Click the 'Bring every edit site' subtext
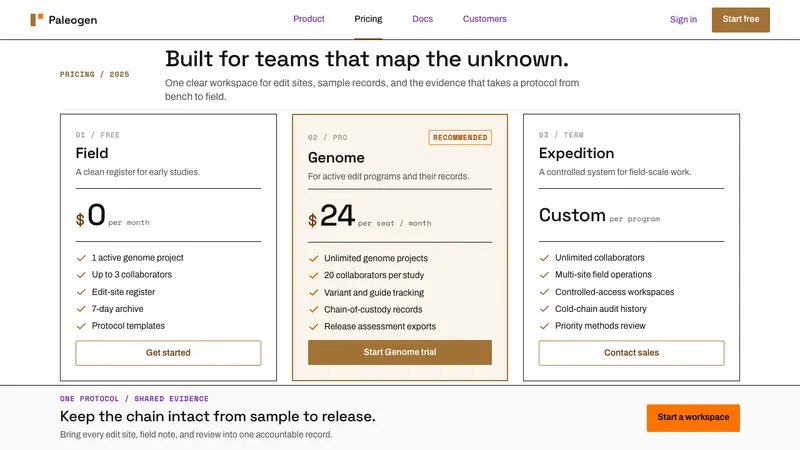 tap(196, 435)
